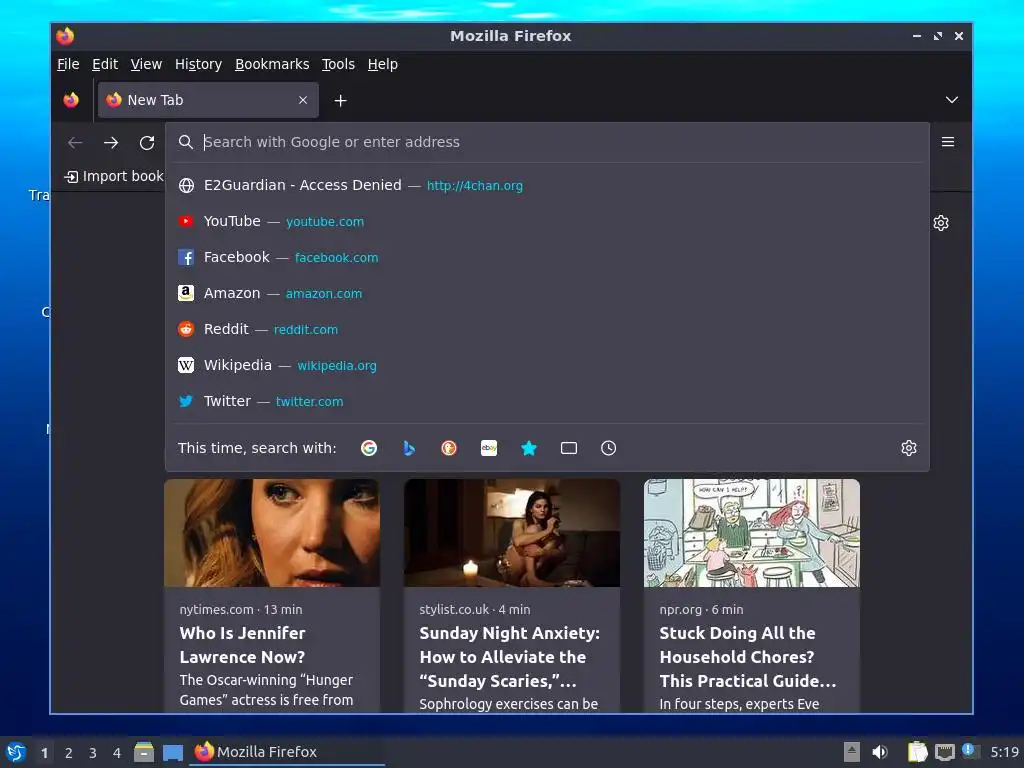This screenshot has height=768, width=1024.
Task: Switch to workspace 3
Action: 93,753
